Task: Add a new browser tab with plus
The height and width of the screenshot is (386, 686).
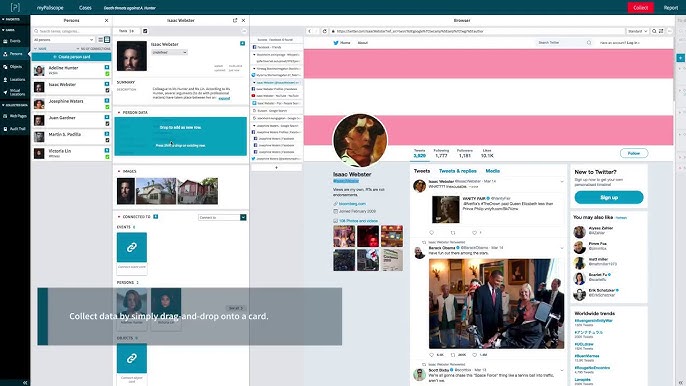Action: click(276, 167)
